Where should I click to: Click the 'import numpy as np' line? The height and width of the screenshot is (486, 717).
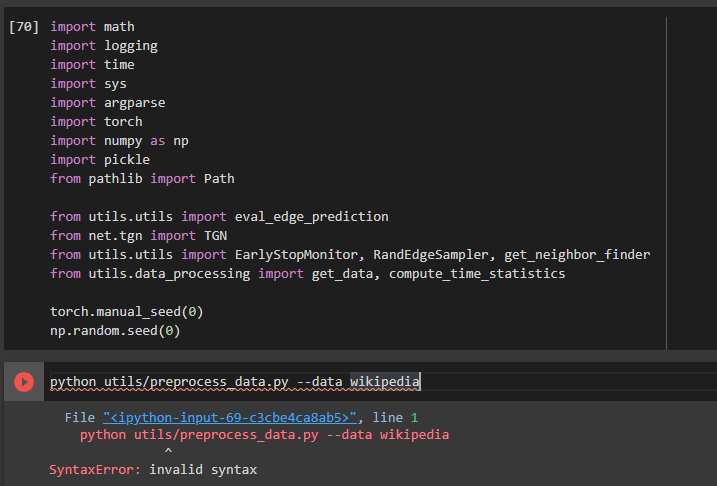coord(119,141)
